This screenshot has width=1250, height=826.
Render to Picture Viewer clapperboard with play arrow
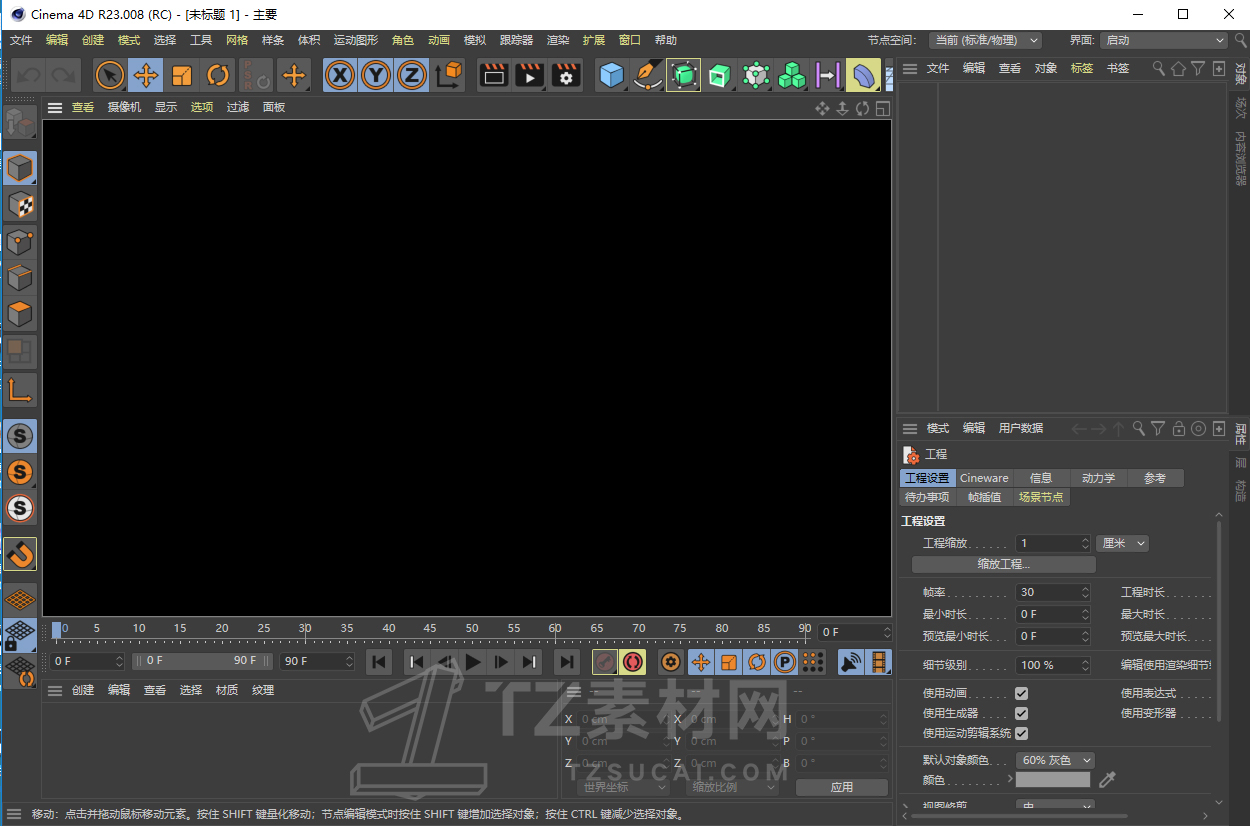[530, 75]
